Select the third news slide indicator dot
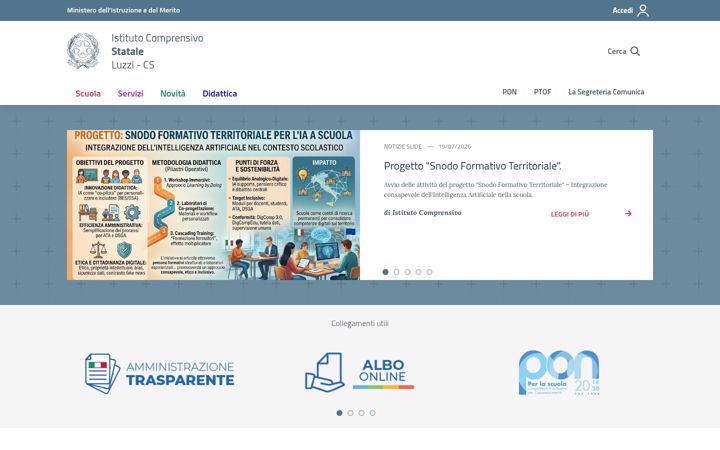 (x=407, y=272)
